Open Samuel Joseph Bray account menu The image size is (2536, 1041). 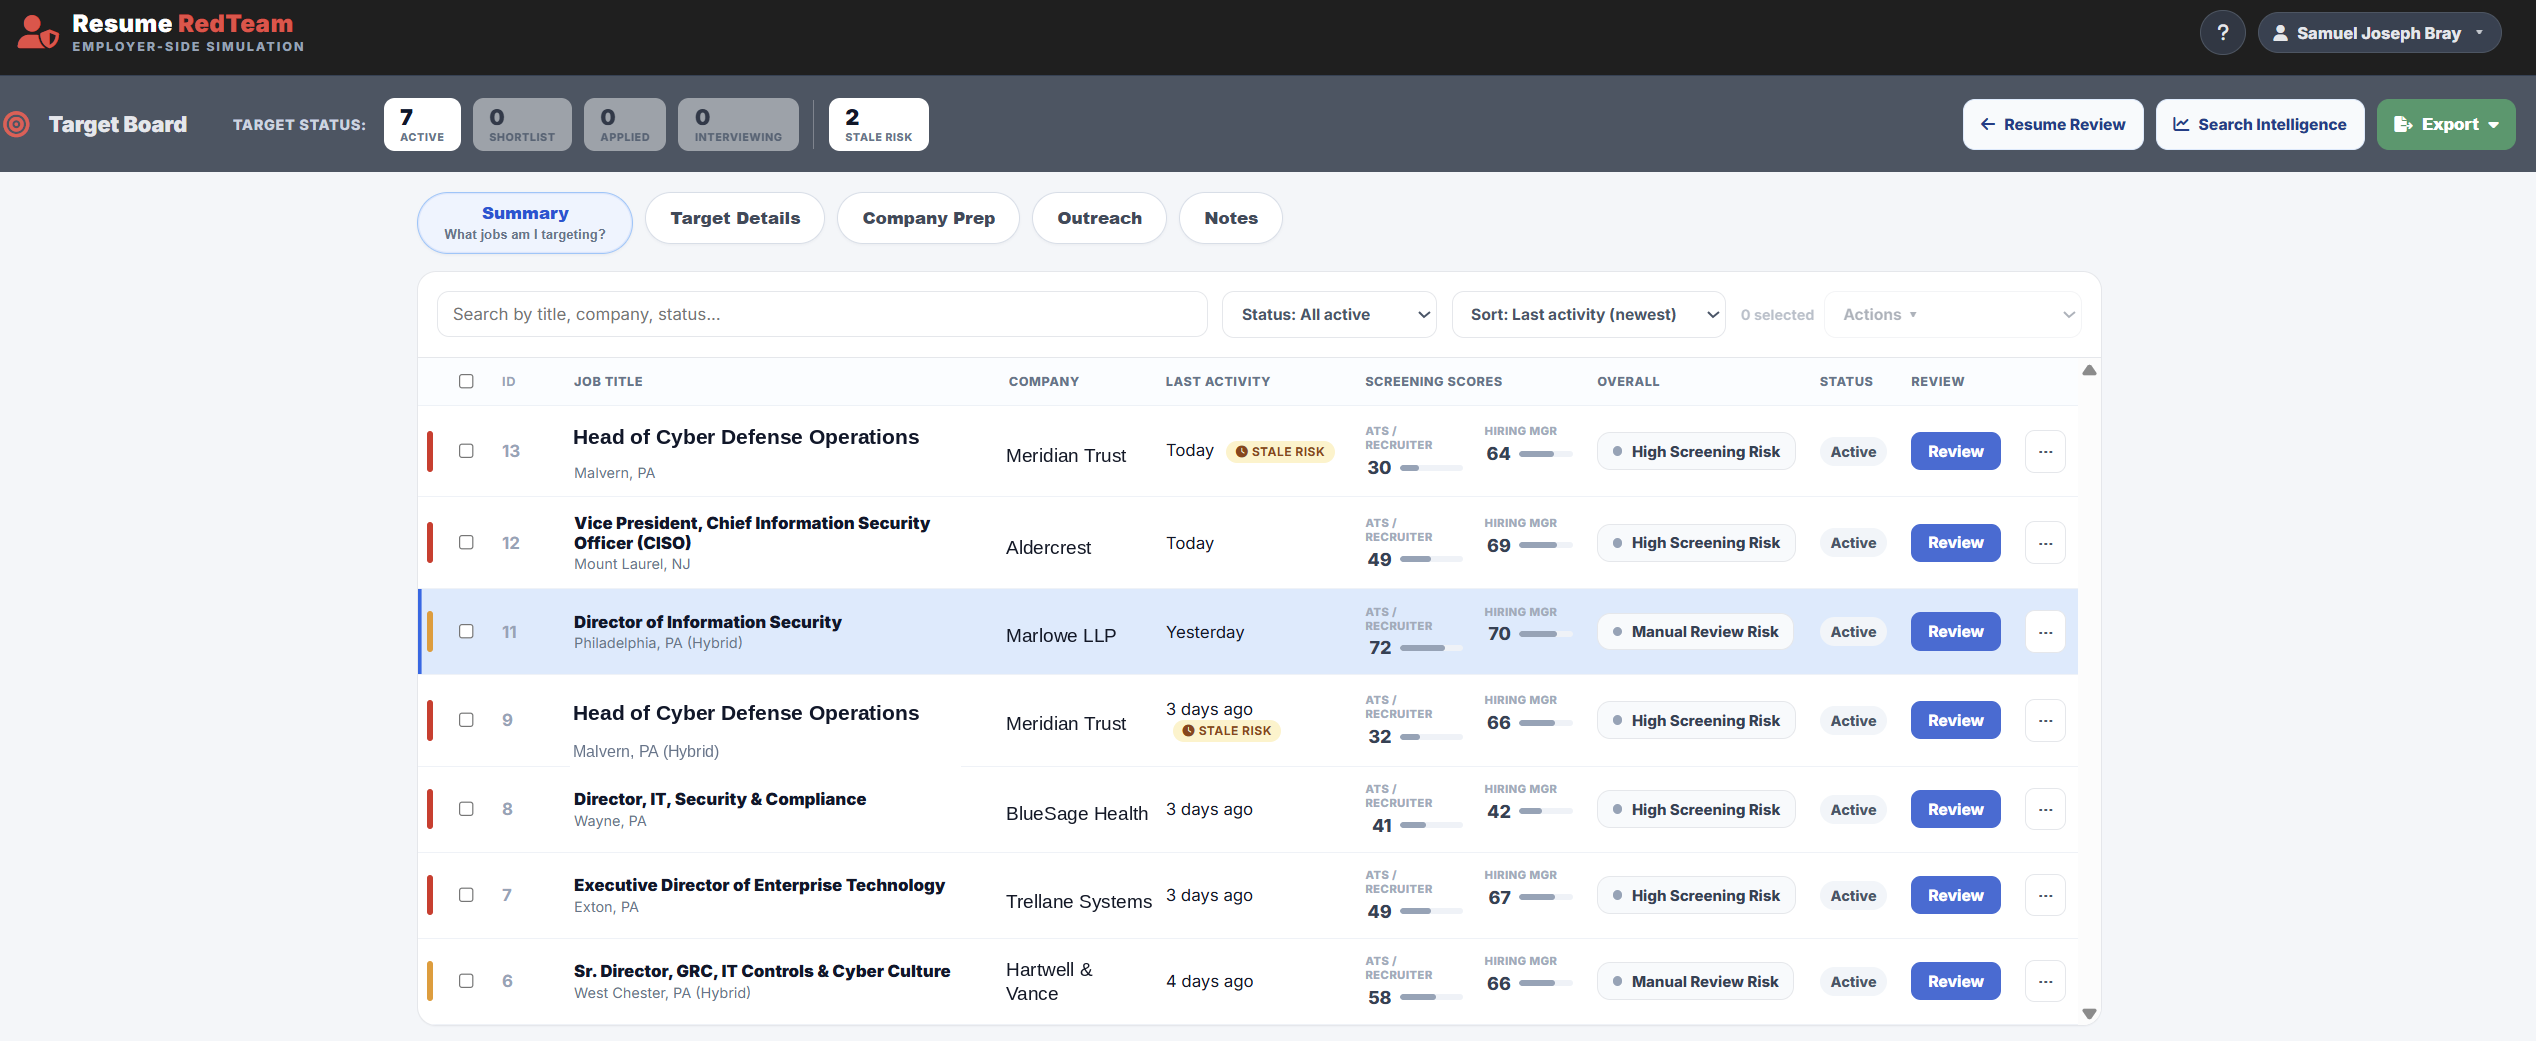(2379, 33)
